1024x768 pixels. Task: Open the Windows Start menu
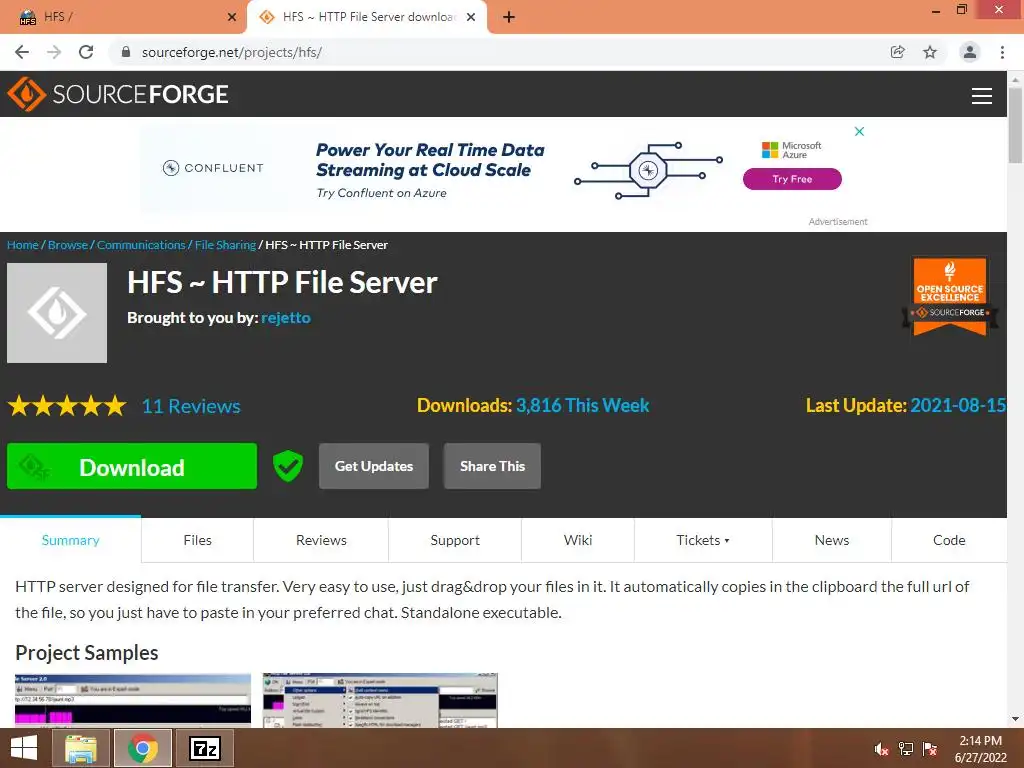24,748
